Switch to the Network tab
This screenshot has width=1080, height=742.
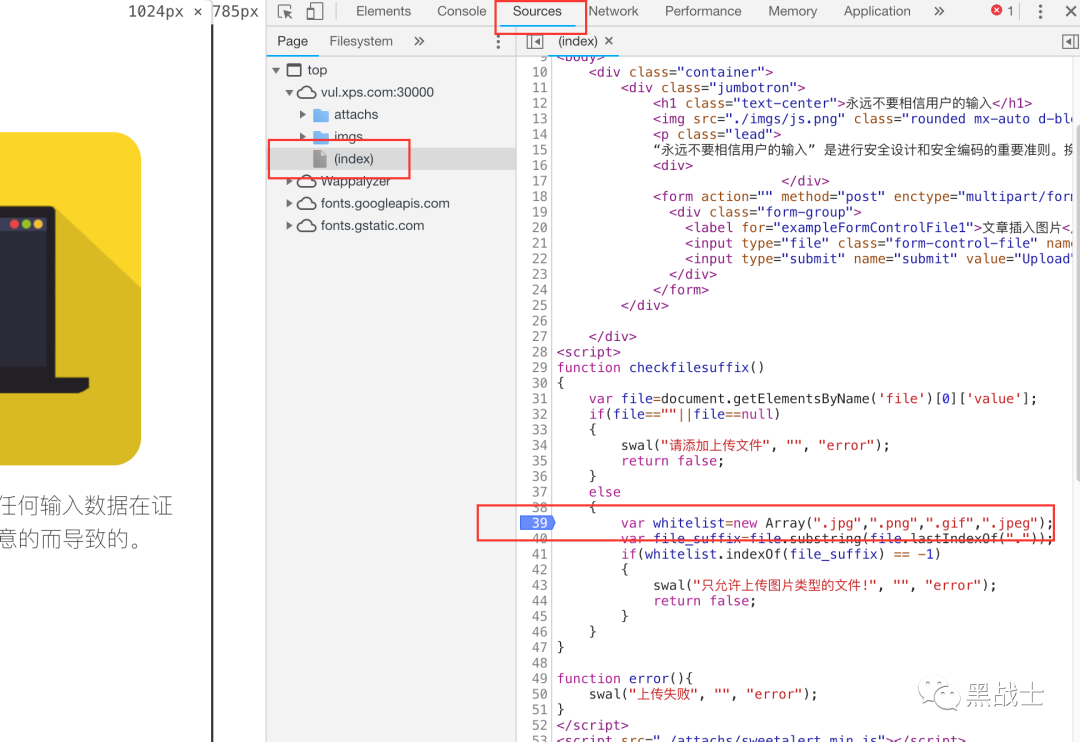(613, 11)
